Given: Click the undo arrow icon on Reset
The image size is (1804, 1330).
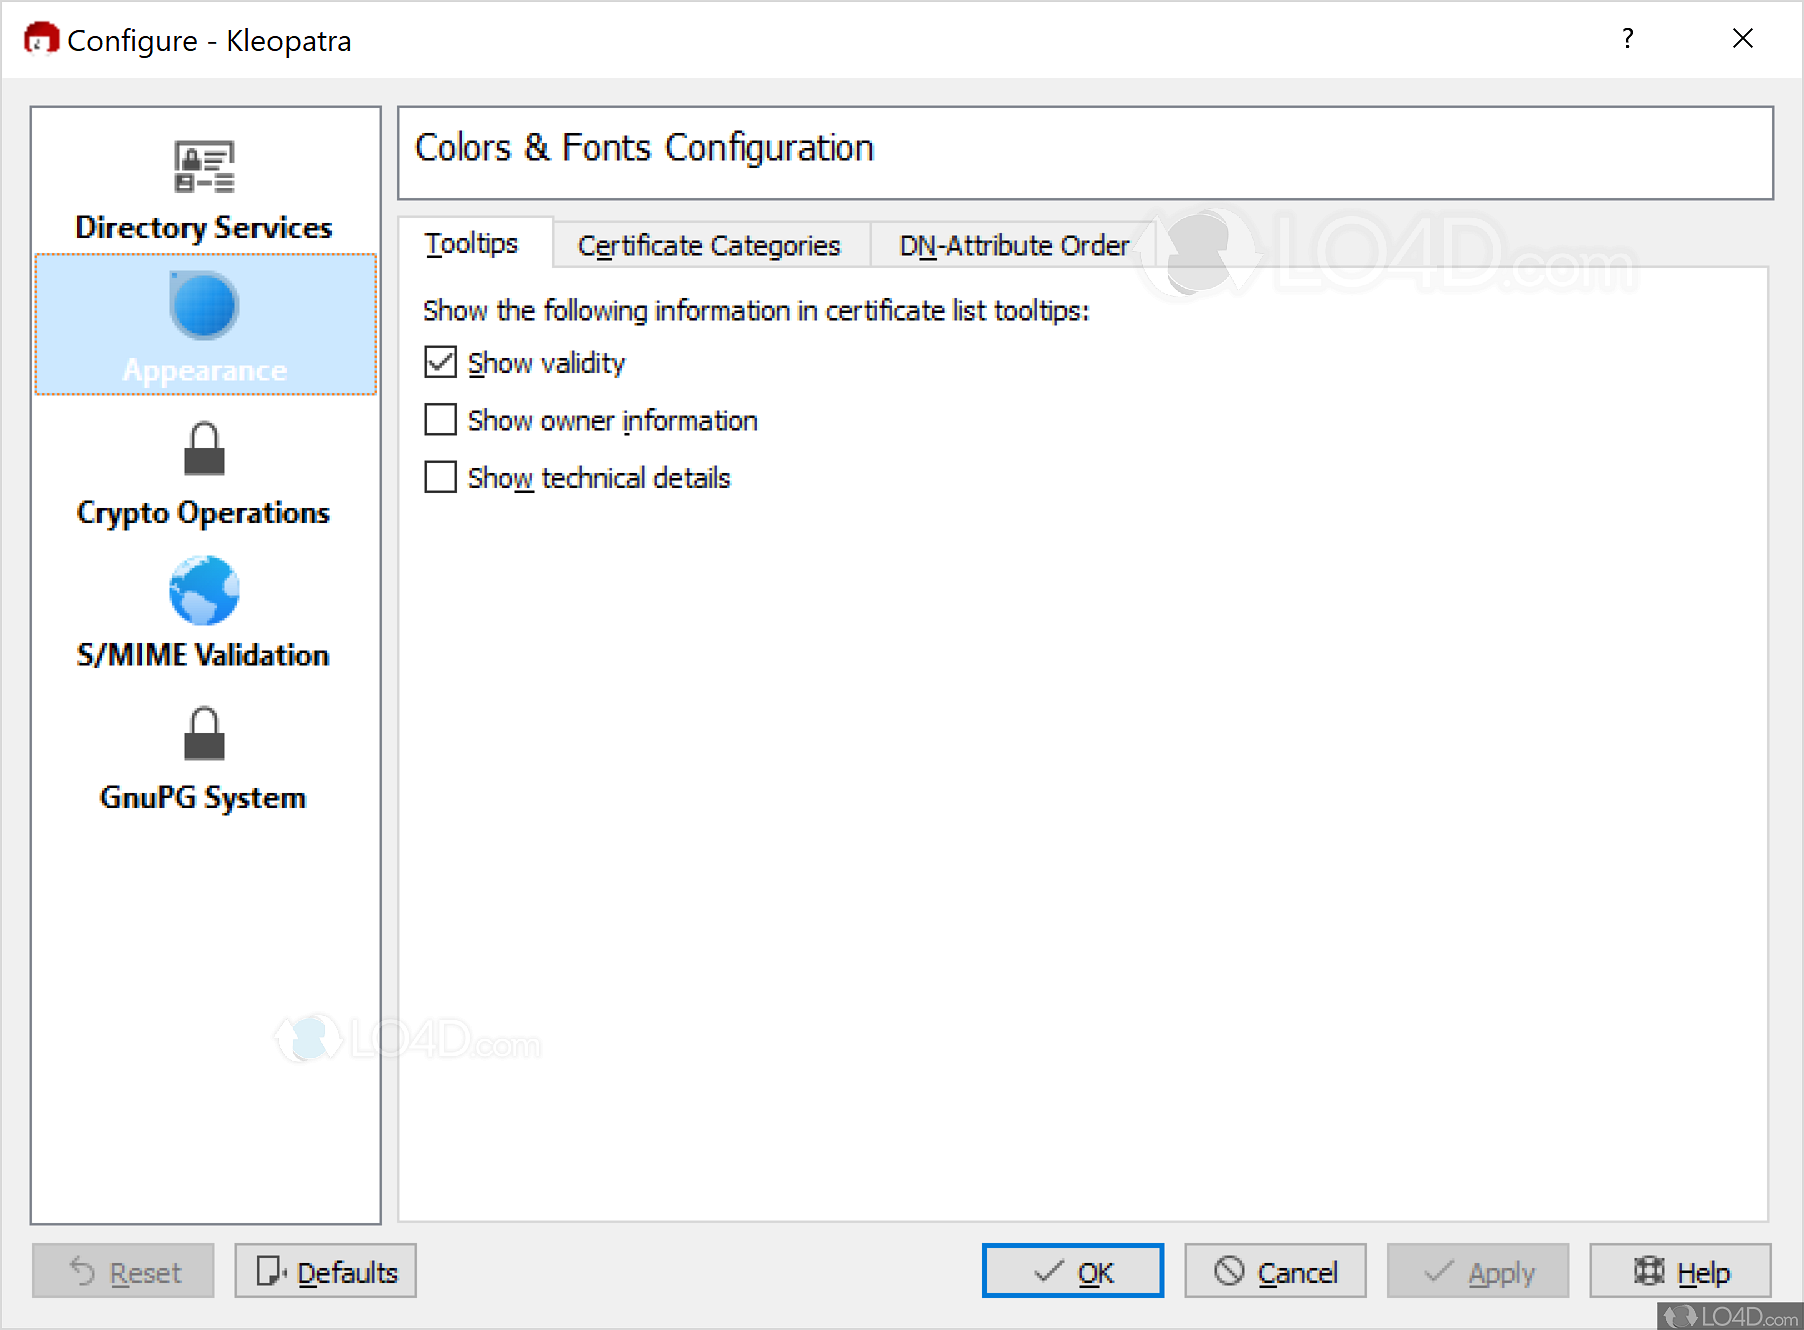Looking at the screenshot, I should click(x=81, y=1271).
